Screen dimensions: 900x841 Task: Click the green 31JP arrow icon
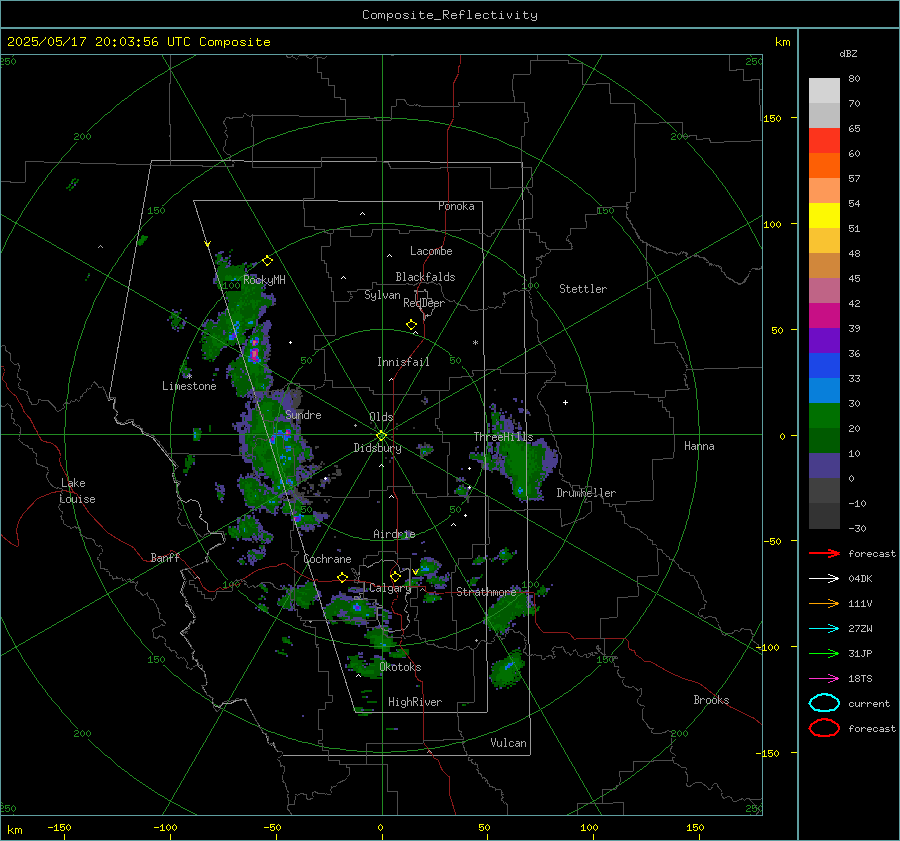coord(824,653)
